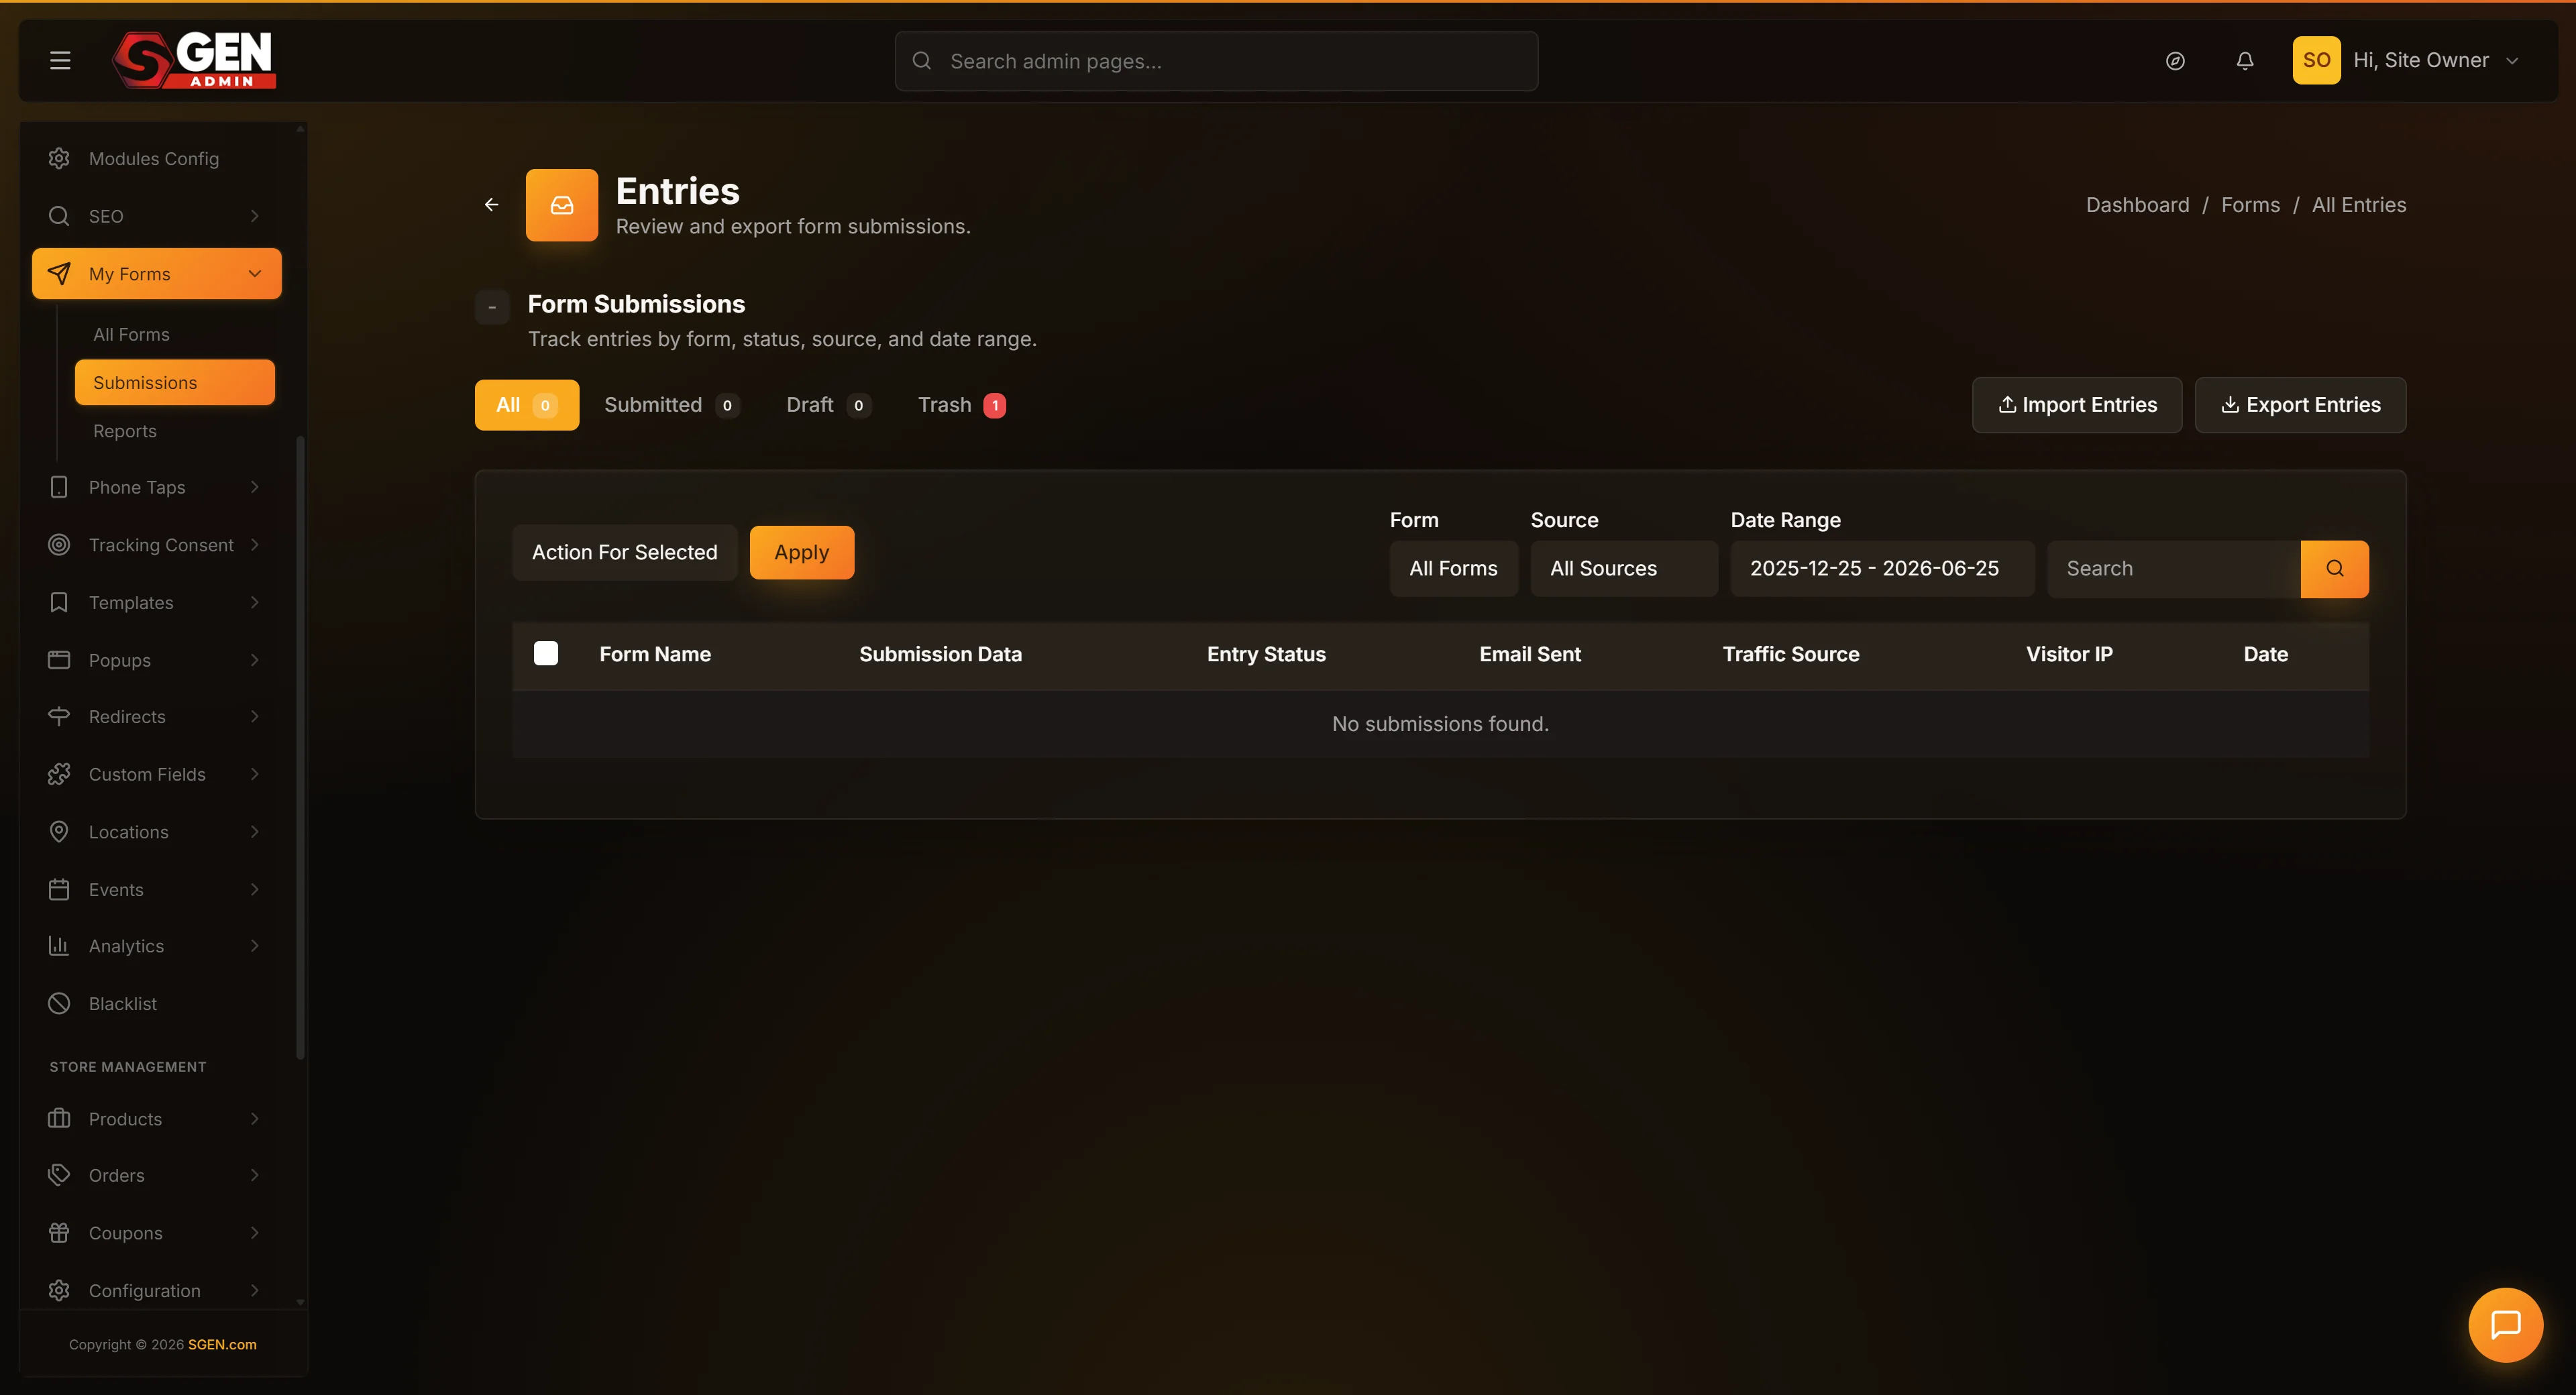This screenshot has height=1395, width=2576.
Task: Go back using the arrow beside Entries
Action: pos(491,204)
